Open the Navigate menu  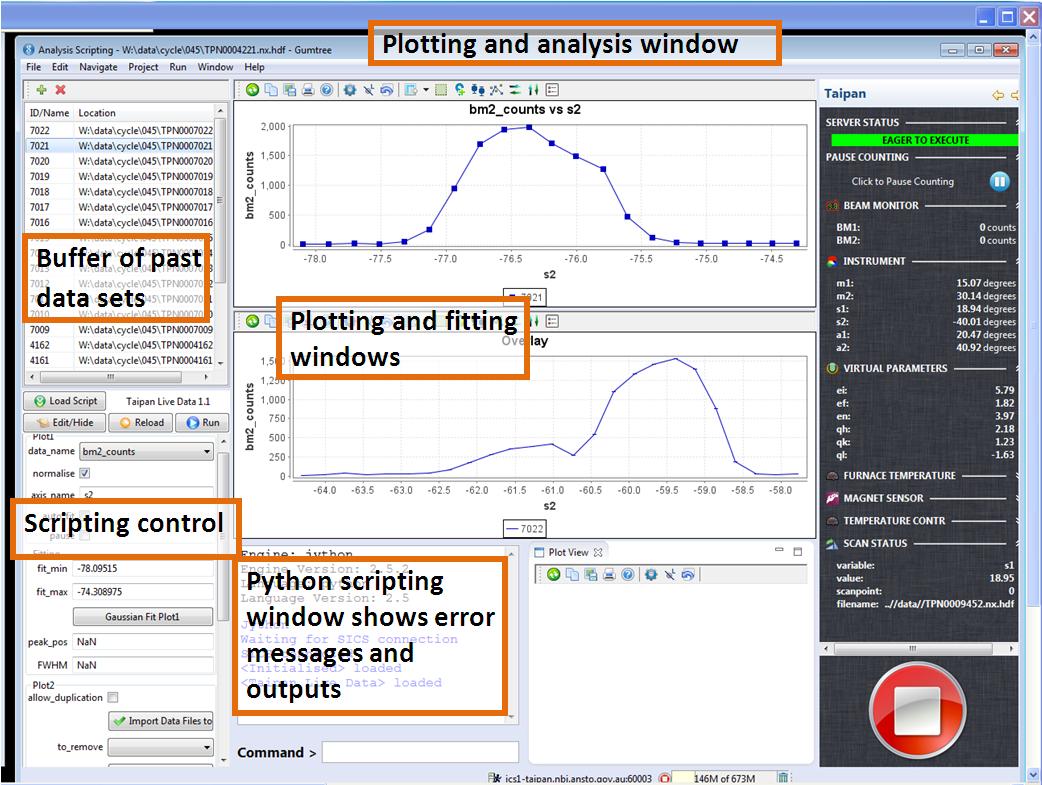pos(98,67)
